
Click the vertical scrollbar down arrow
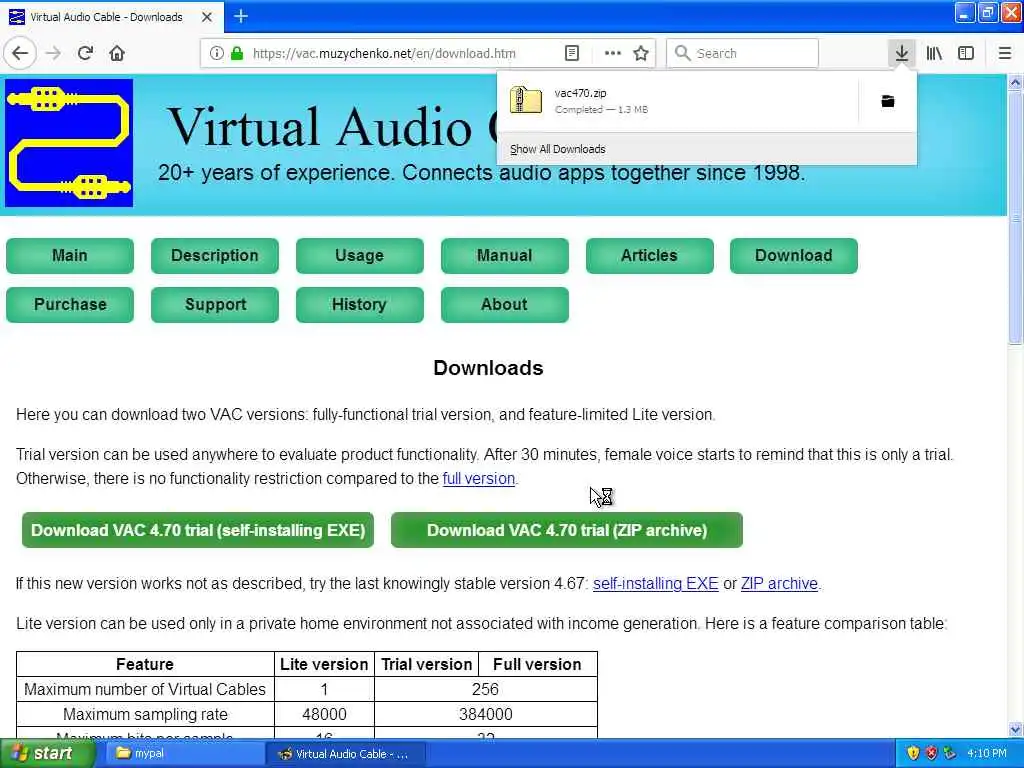point(1015,729)
